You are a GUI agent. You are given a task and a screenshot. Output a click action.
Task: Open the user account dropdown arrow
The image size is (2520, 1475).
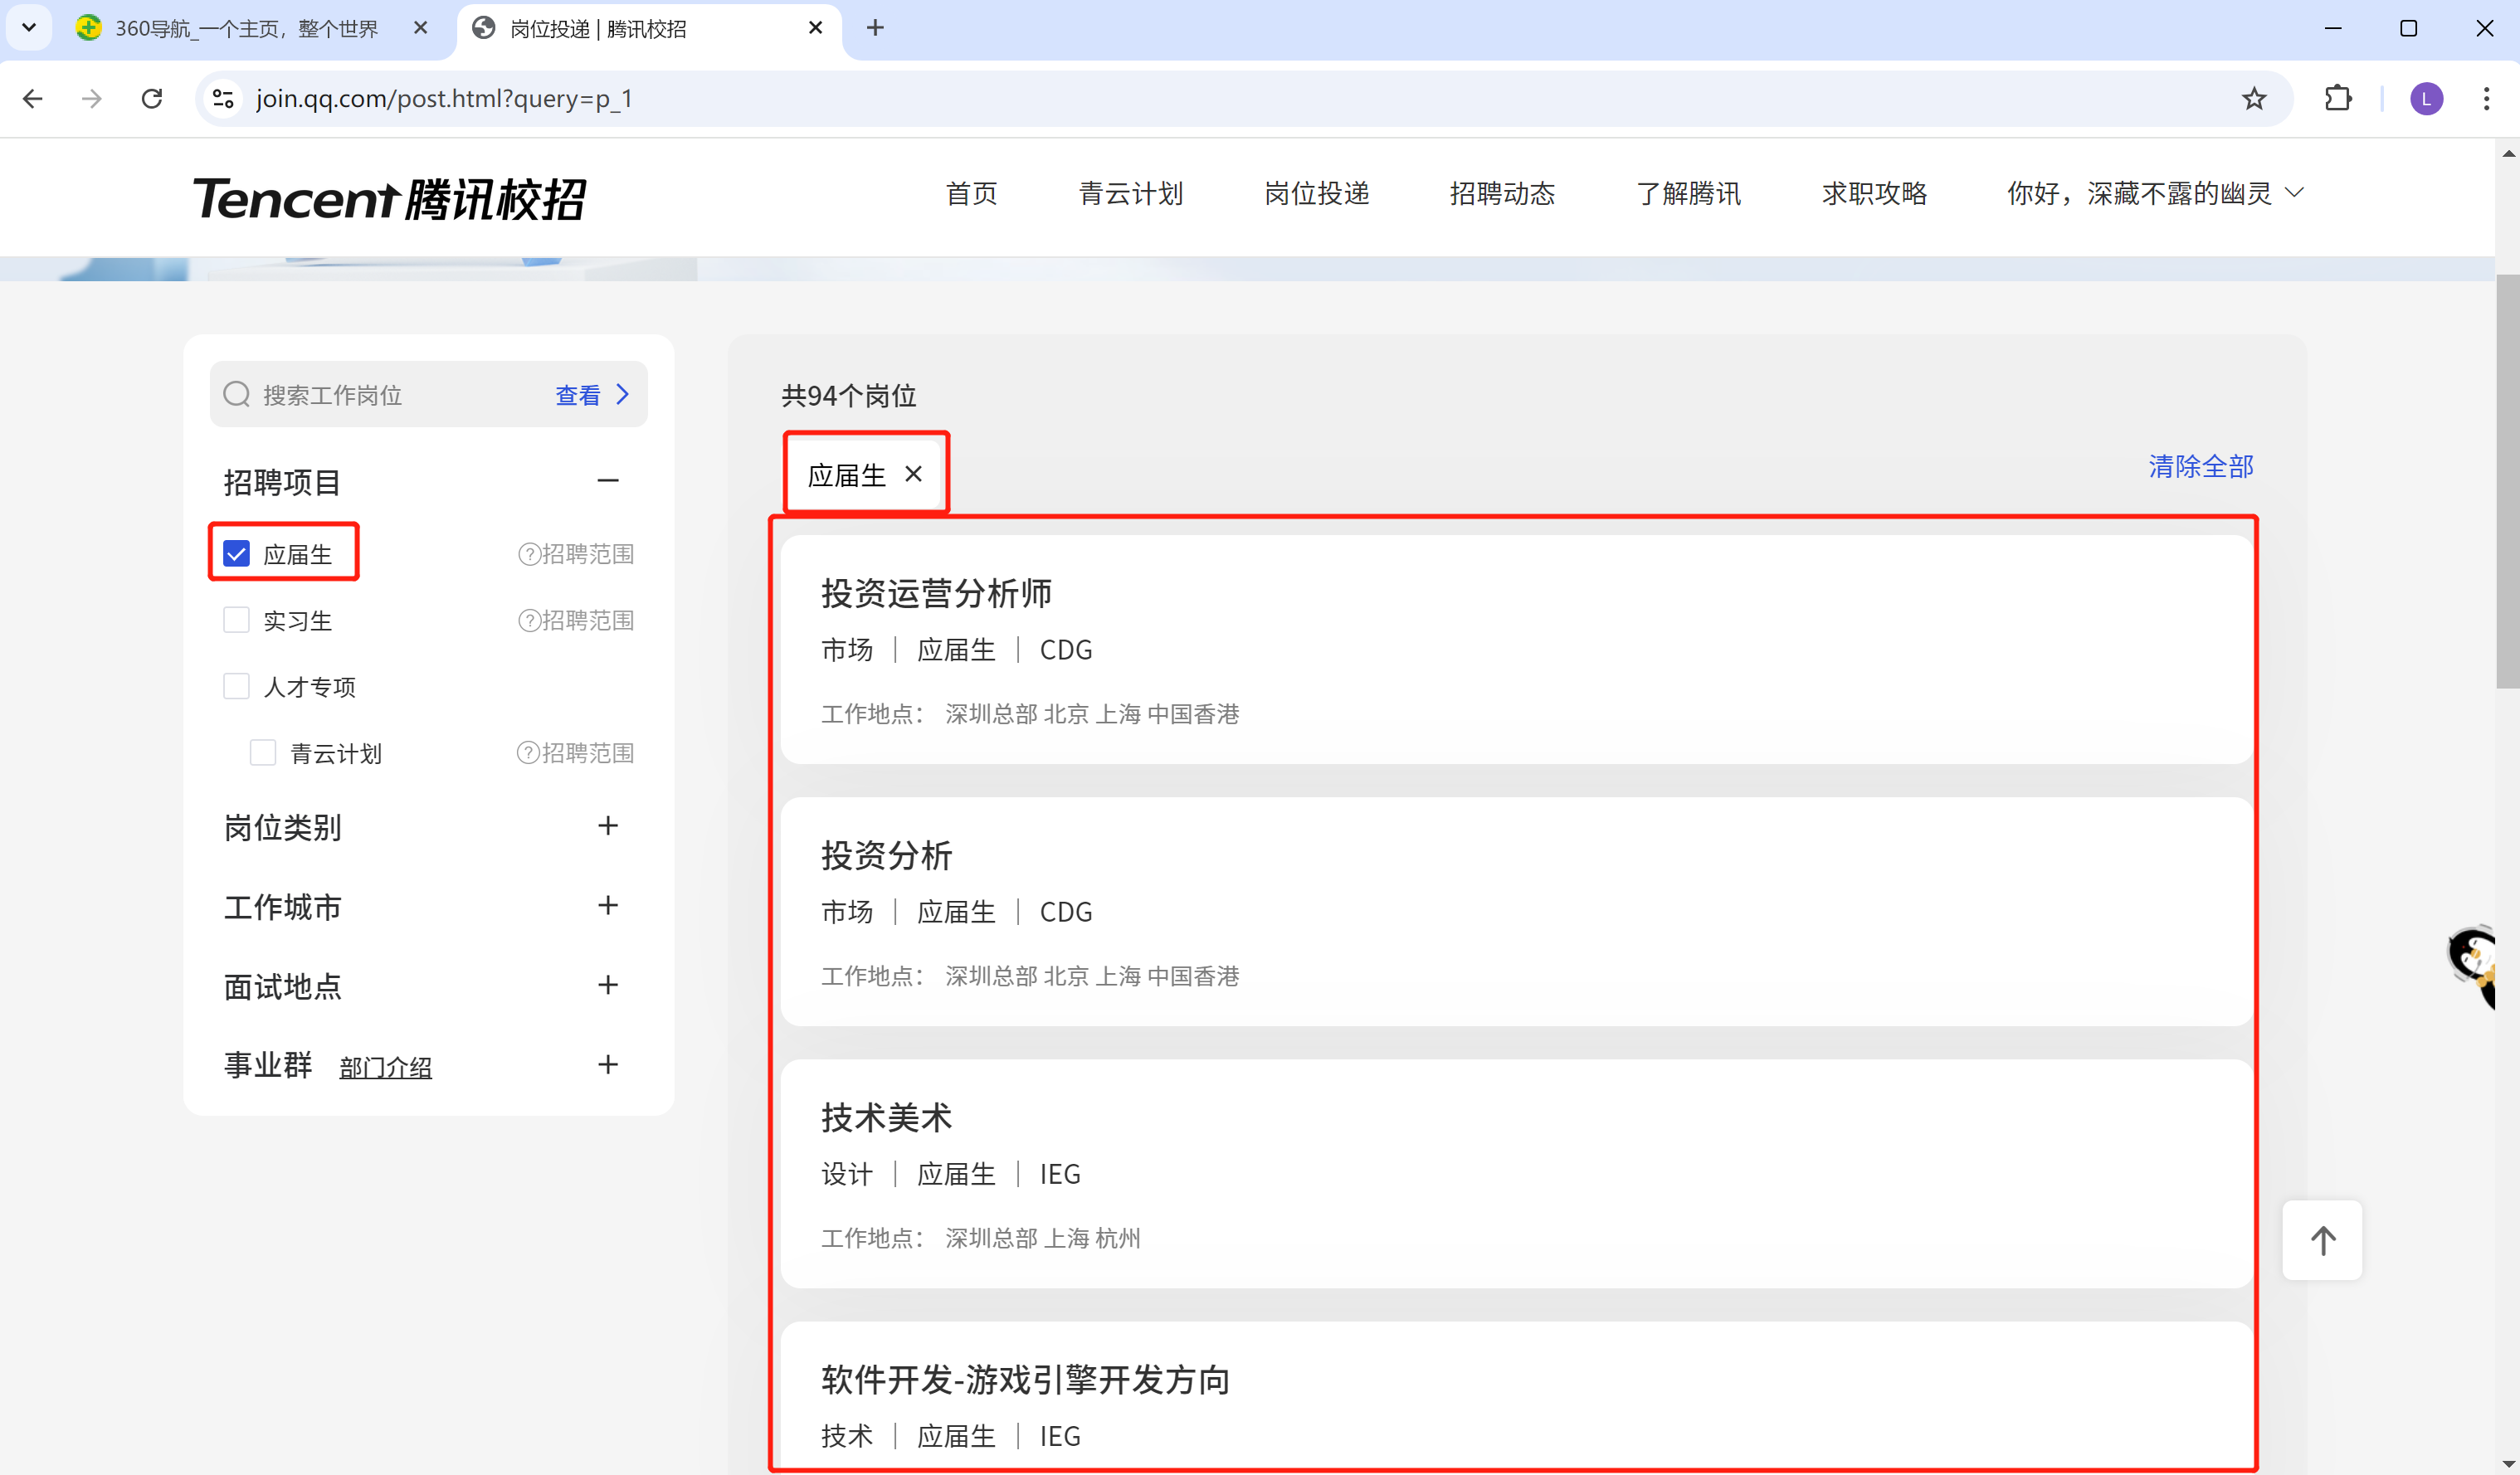coord(2296,192)
